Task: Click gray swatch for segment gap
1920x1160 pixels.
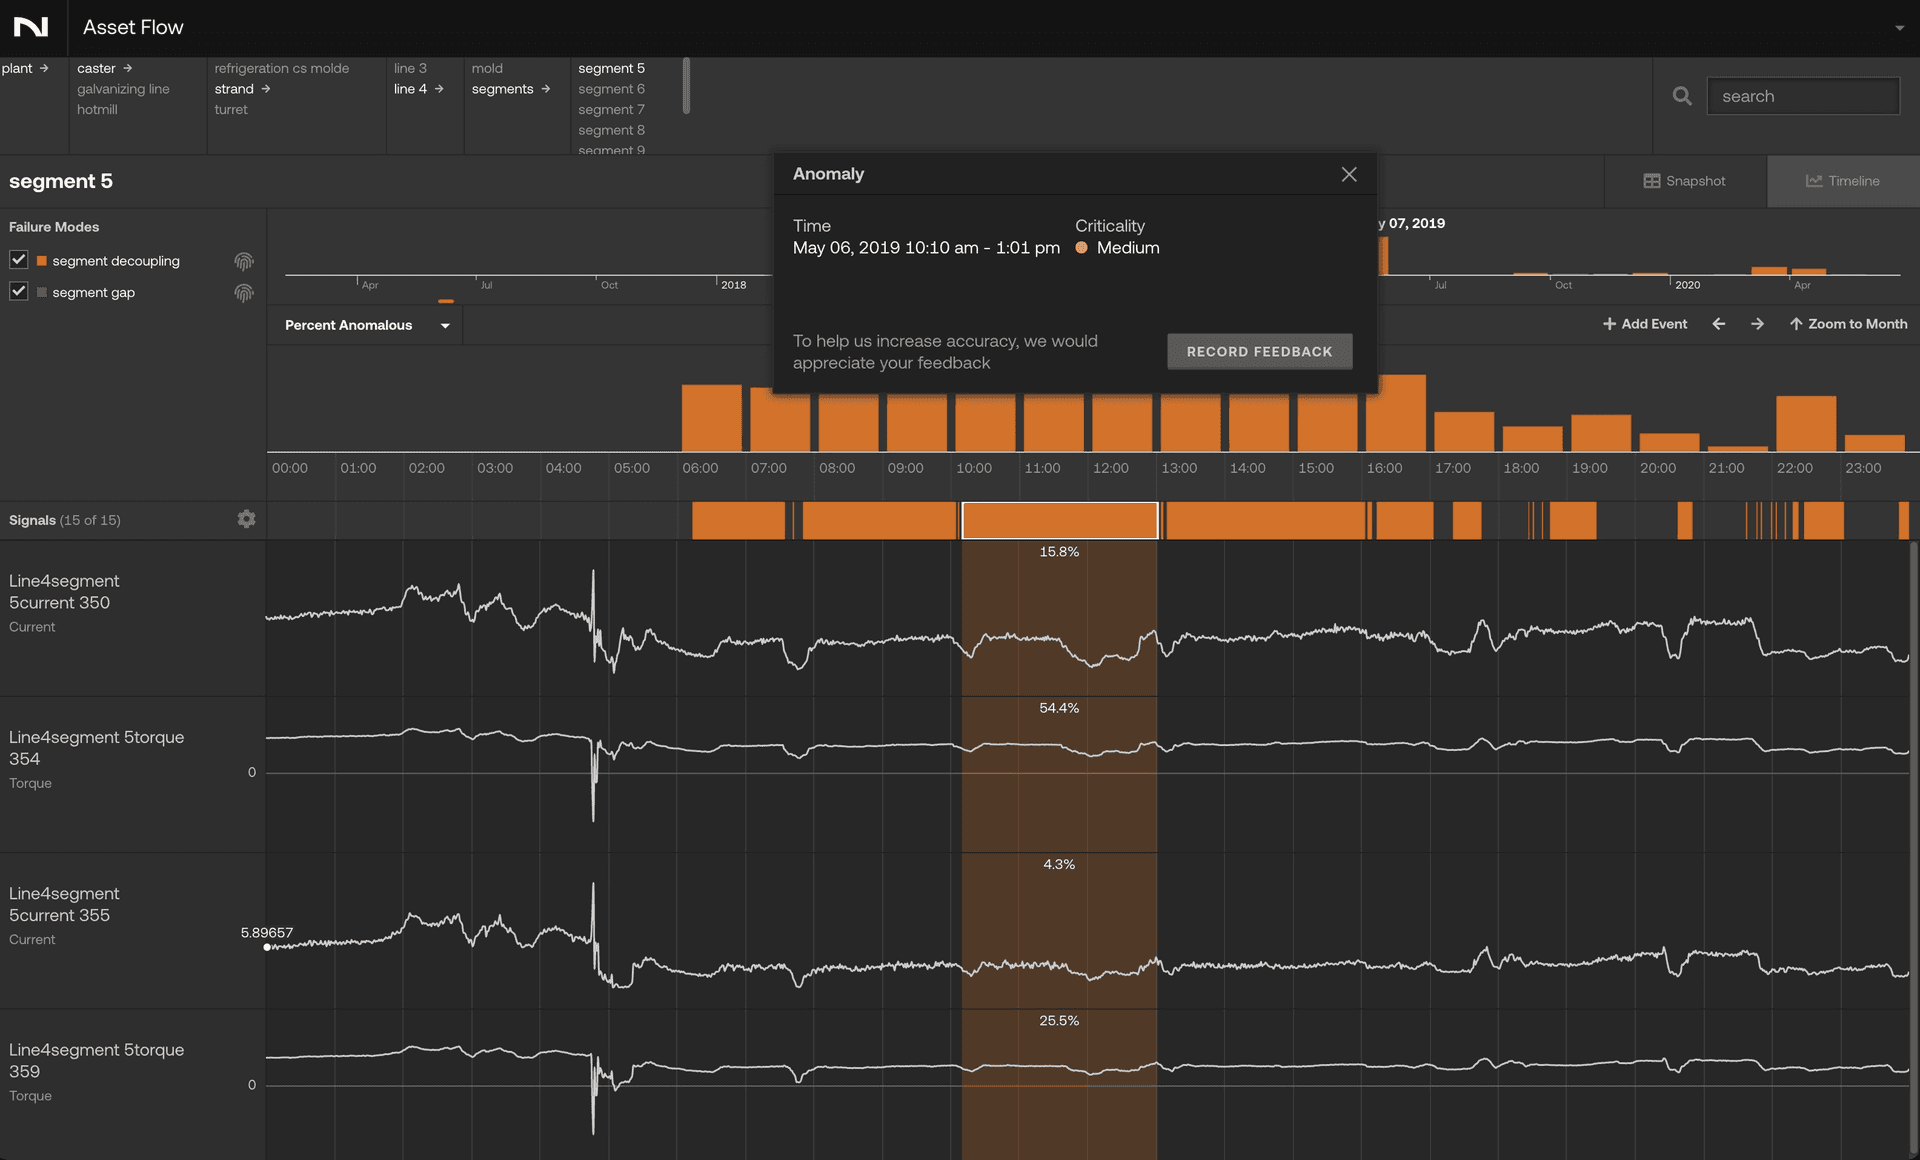Action: (x=42, y=292)
